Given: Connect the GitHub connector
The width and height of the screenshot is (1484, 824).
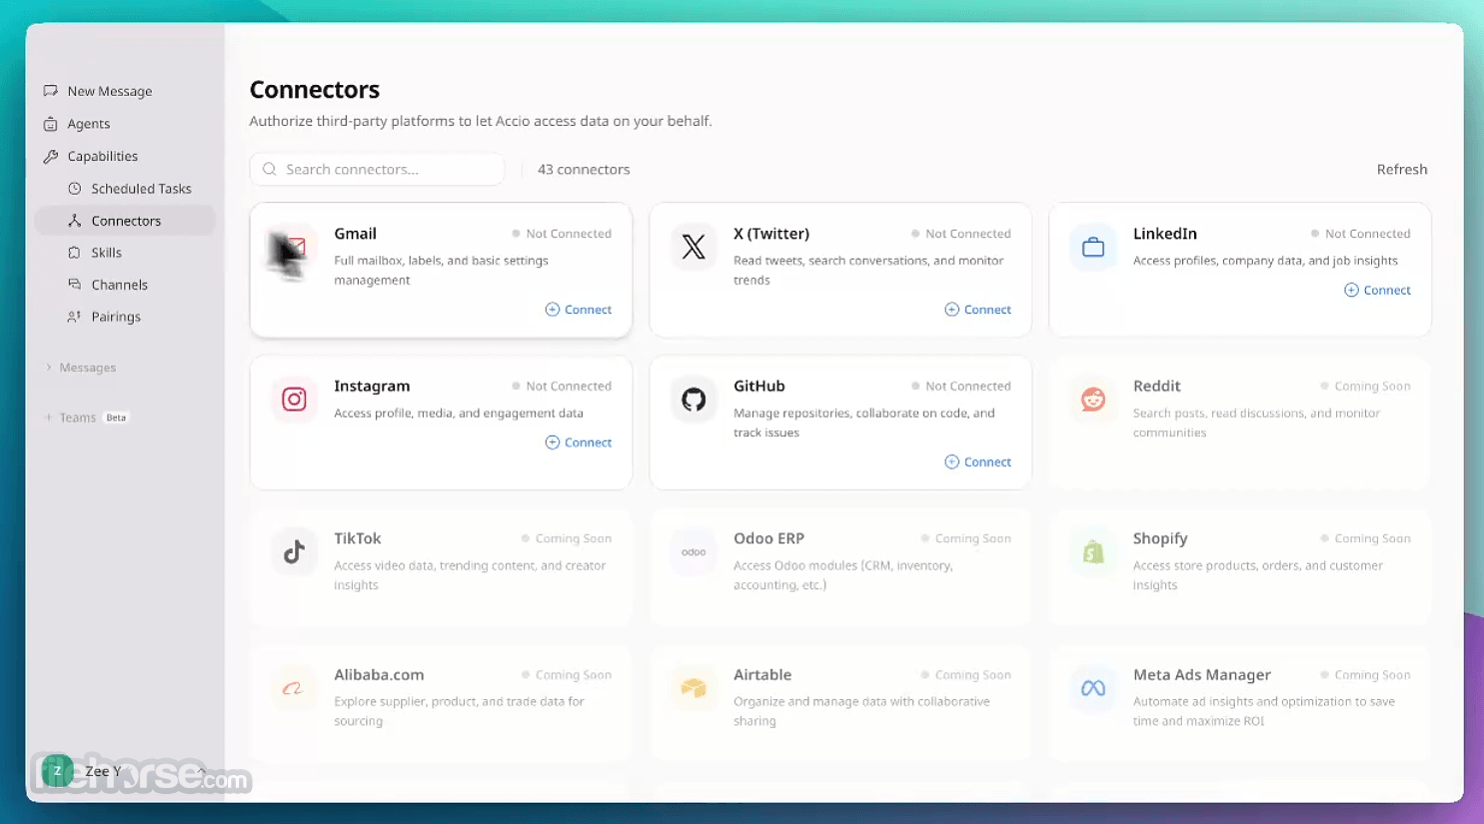Looking at the screenshot, I should (978, 462).
